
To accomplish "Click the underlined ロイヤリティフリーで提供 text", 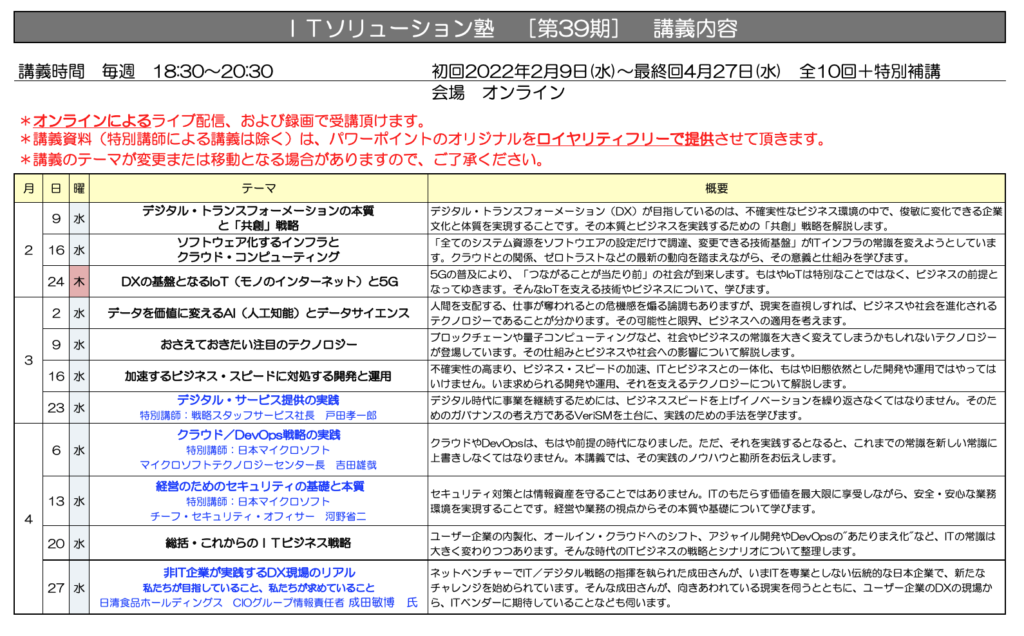I will pyautogui.click(x=625, y=139).
